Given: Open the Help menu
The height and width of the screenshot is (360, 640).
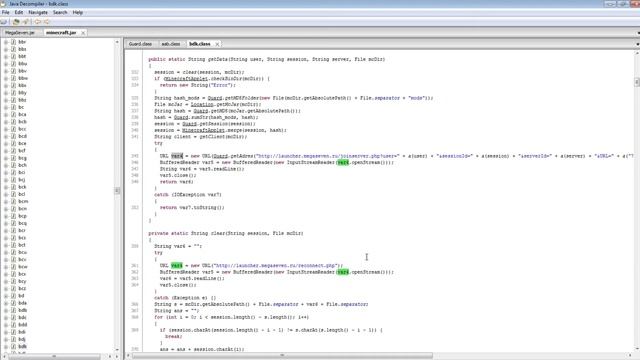Looking at the screenshot, I should [x=78, y=13].
